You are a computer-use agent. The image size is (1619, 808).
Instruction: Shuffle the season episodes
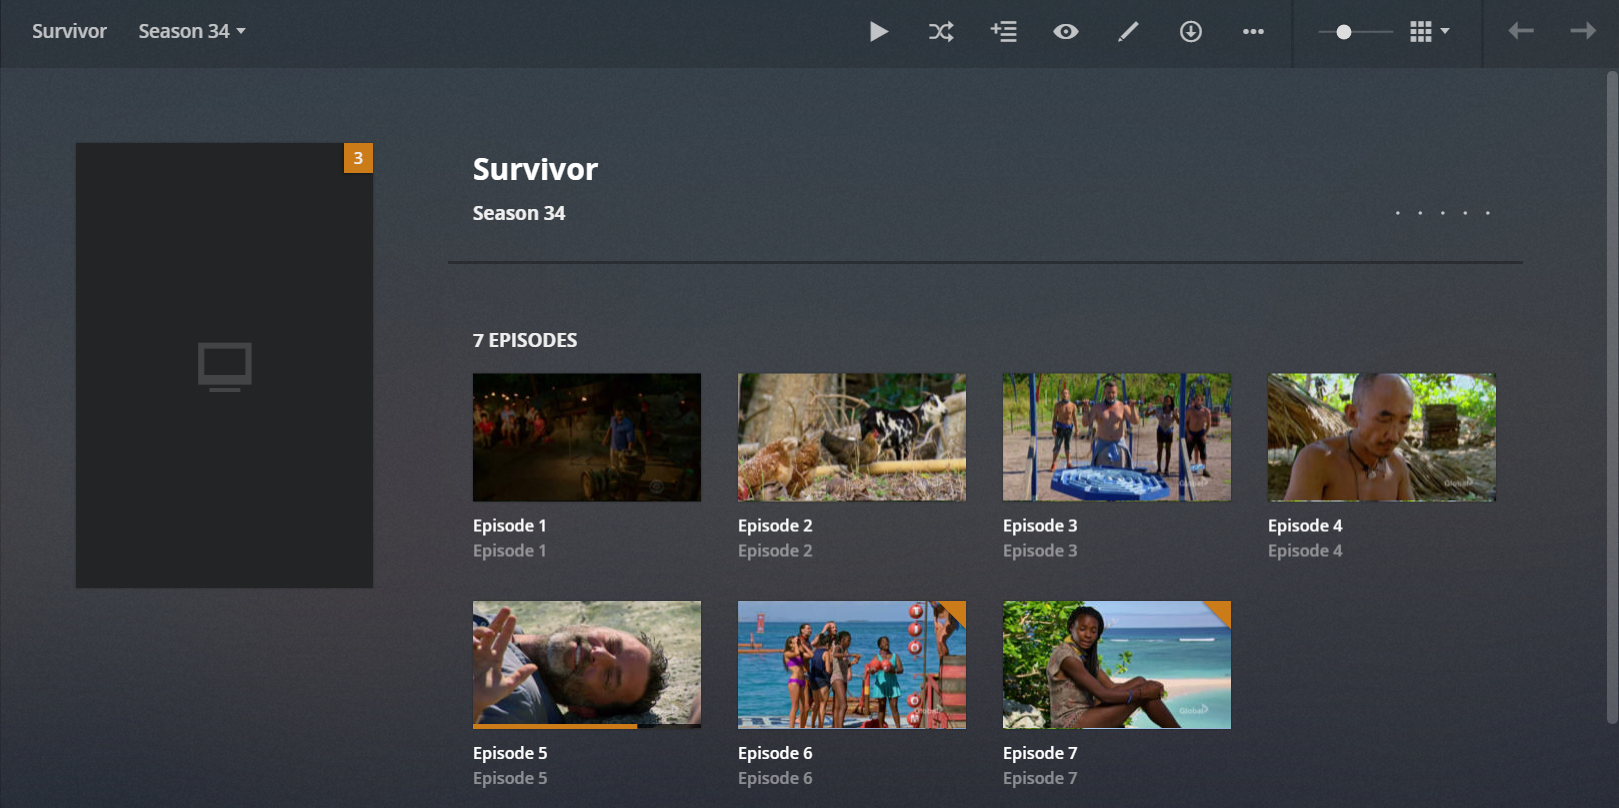pos(940,32)
